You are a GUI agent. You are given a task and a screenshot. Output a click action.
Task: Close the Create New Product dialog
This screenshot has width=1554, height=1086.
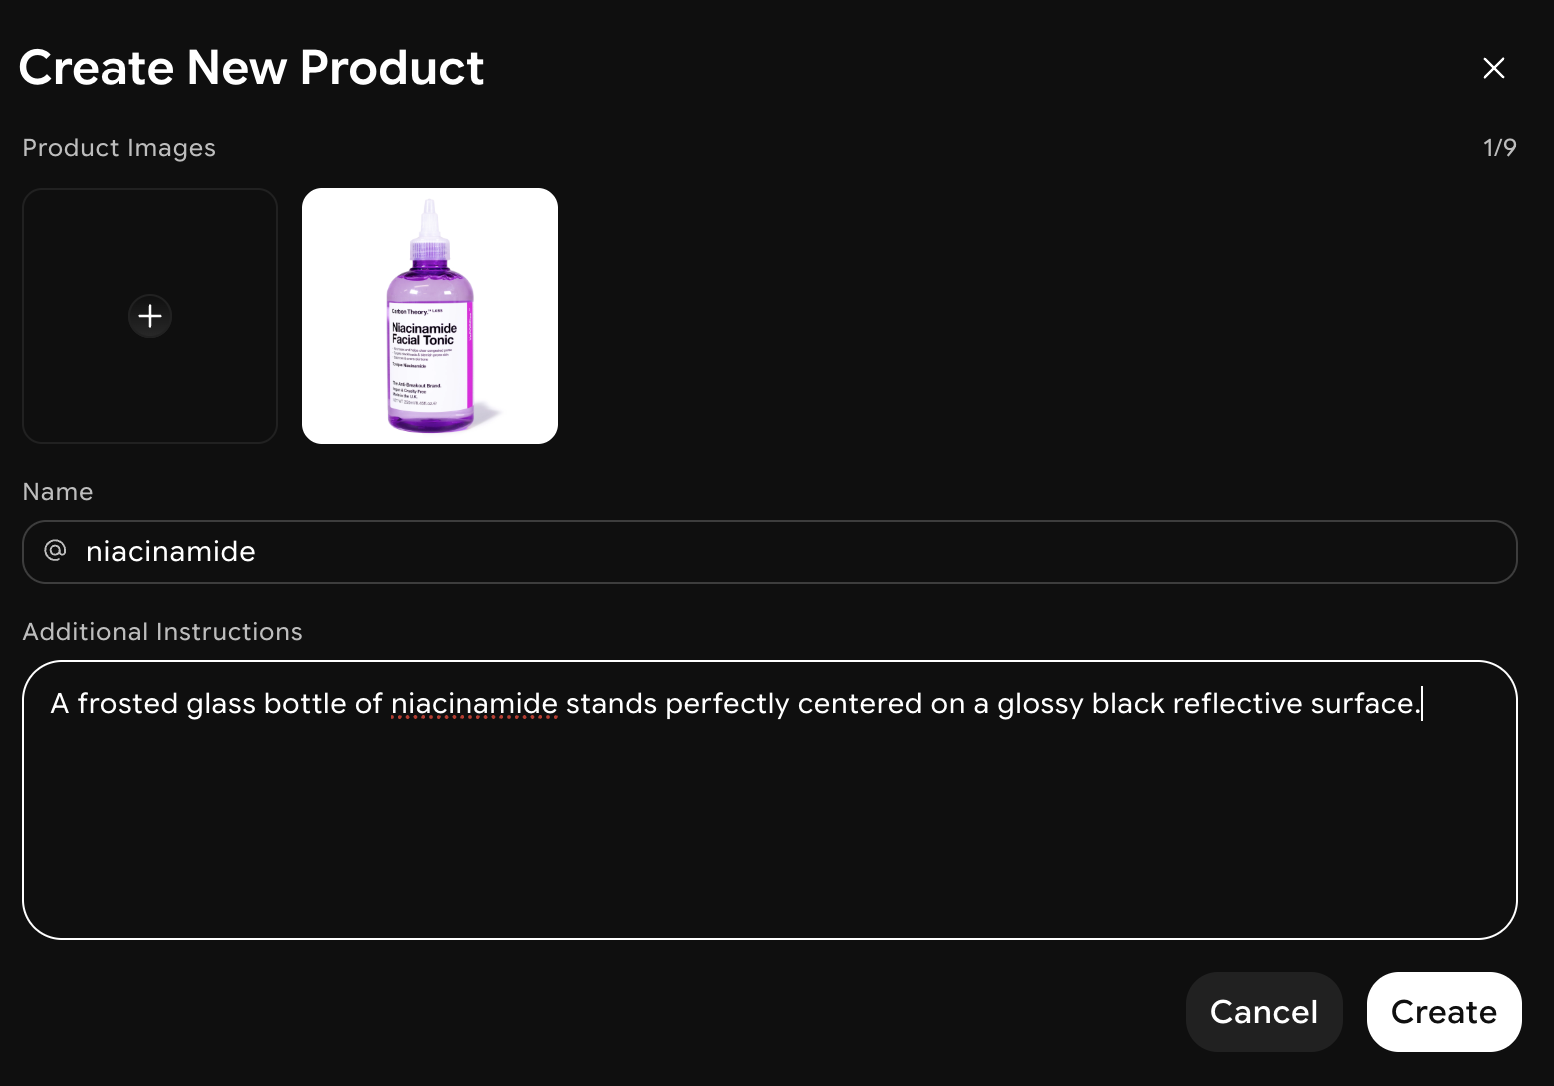click(1494, 68)
